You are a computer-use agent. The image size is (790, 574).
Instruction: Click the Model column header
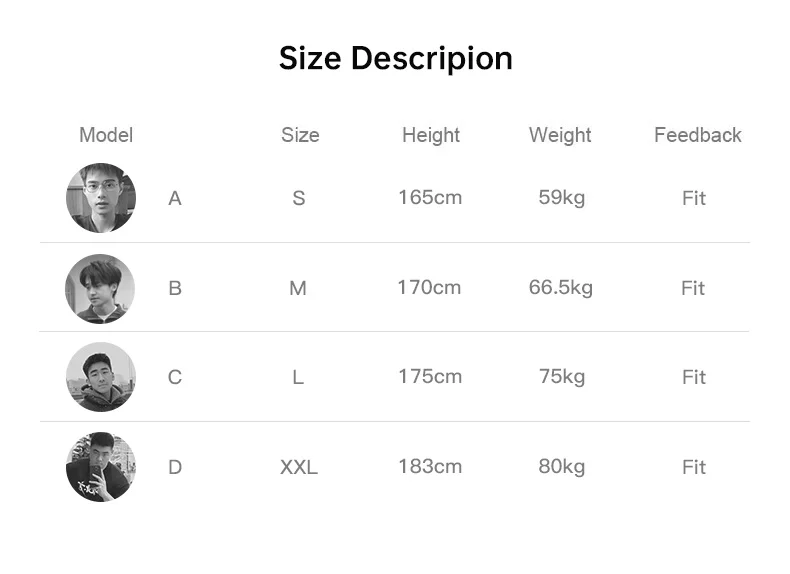click(x=106, y=135)
